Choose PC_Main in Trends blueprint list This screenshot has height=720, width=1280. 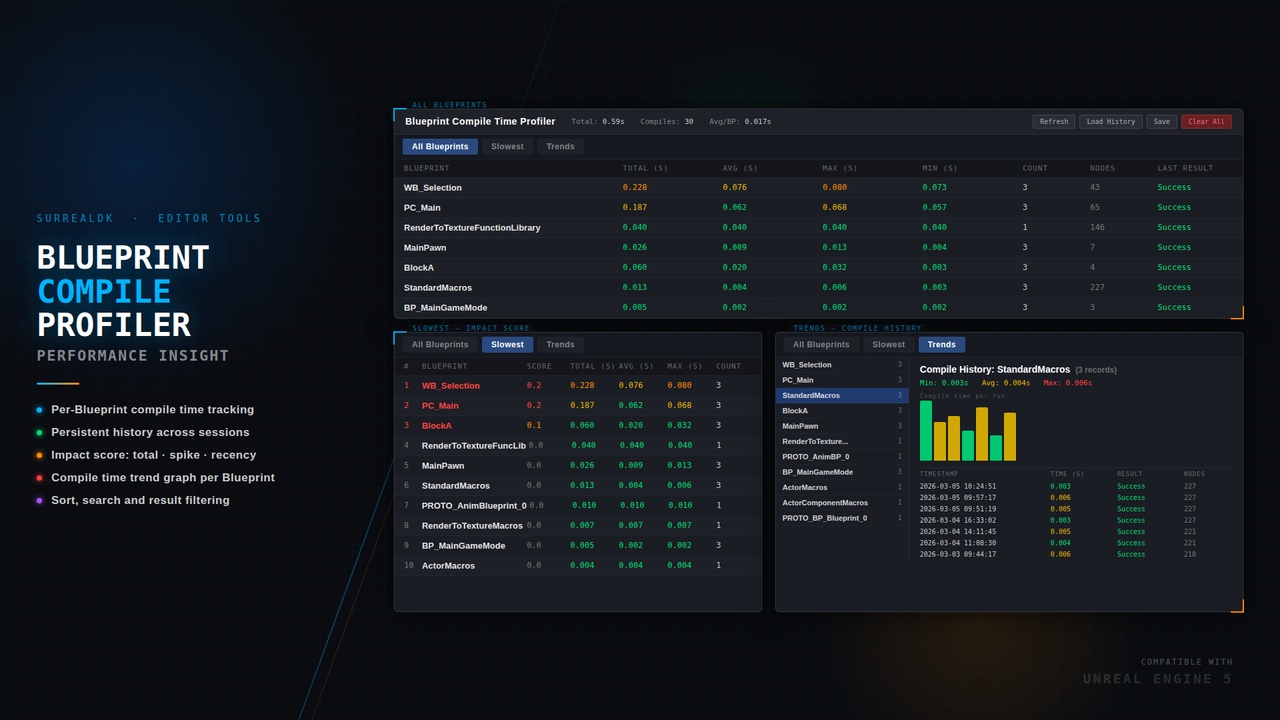[842, 380]
